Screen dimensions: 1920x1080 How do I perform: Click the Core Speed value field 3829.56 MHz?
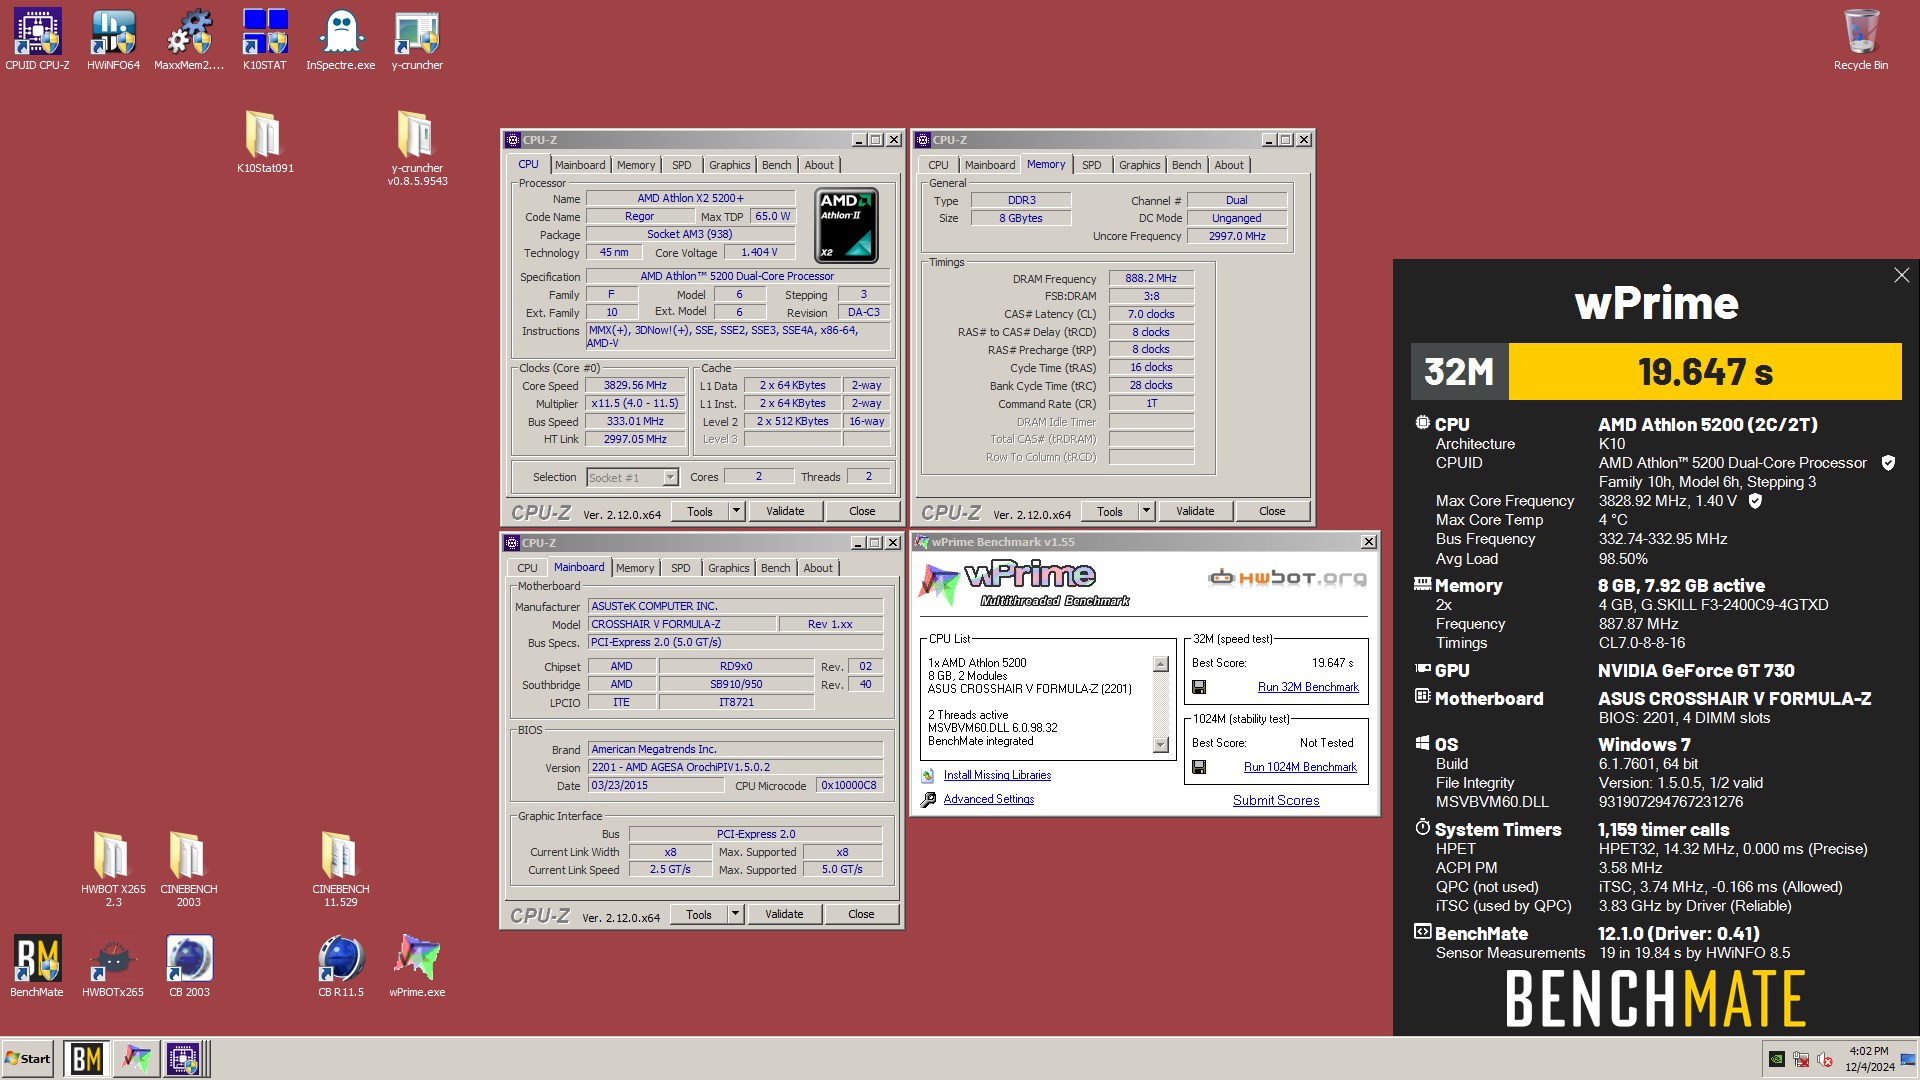(635, 385)
